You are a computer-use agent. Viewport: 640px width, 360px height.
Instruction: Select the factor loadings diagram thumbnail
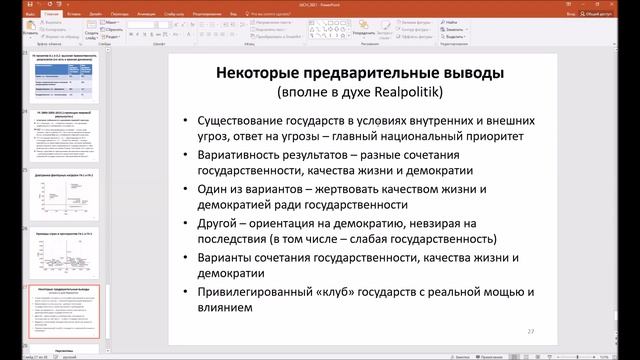coord(64,195)
